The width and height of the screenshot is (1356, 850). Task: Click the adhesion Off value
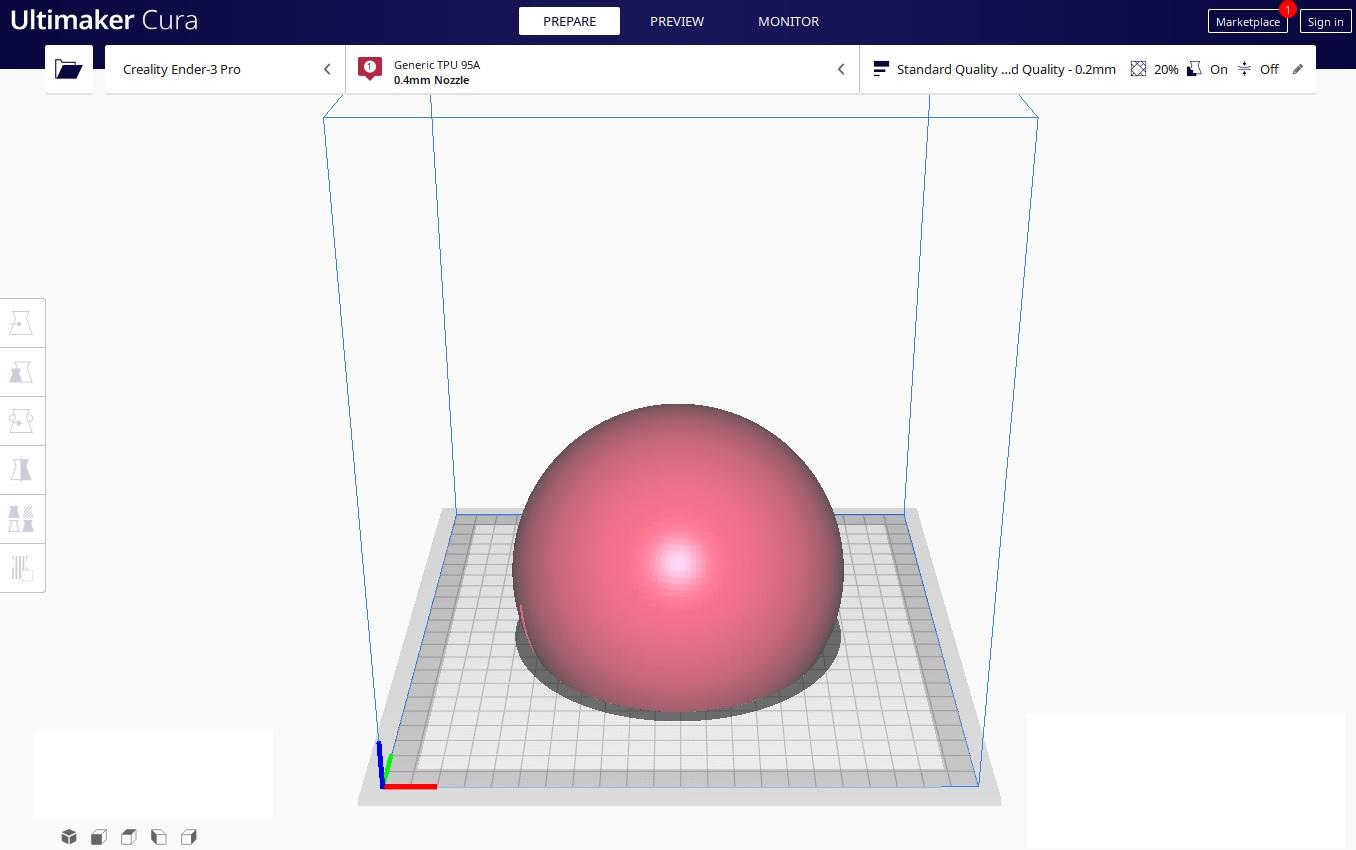1269,69
